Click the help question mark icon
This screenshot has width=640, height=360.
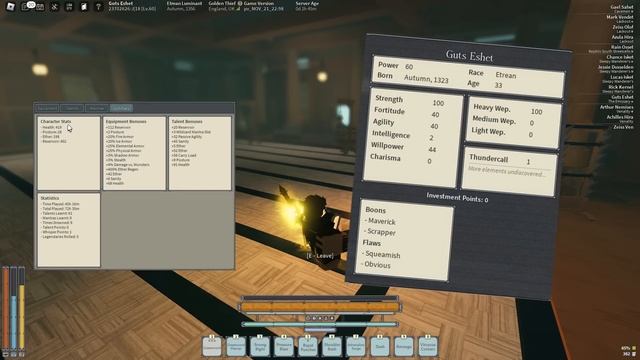(98, 7)
